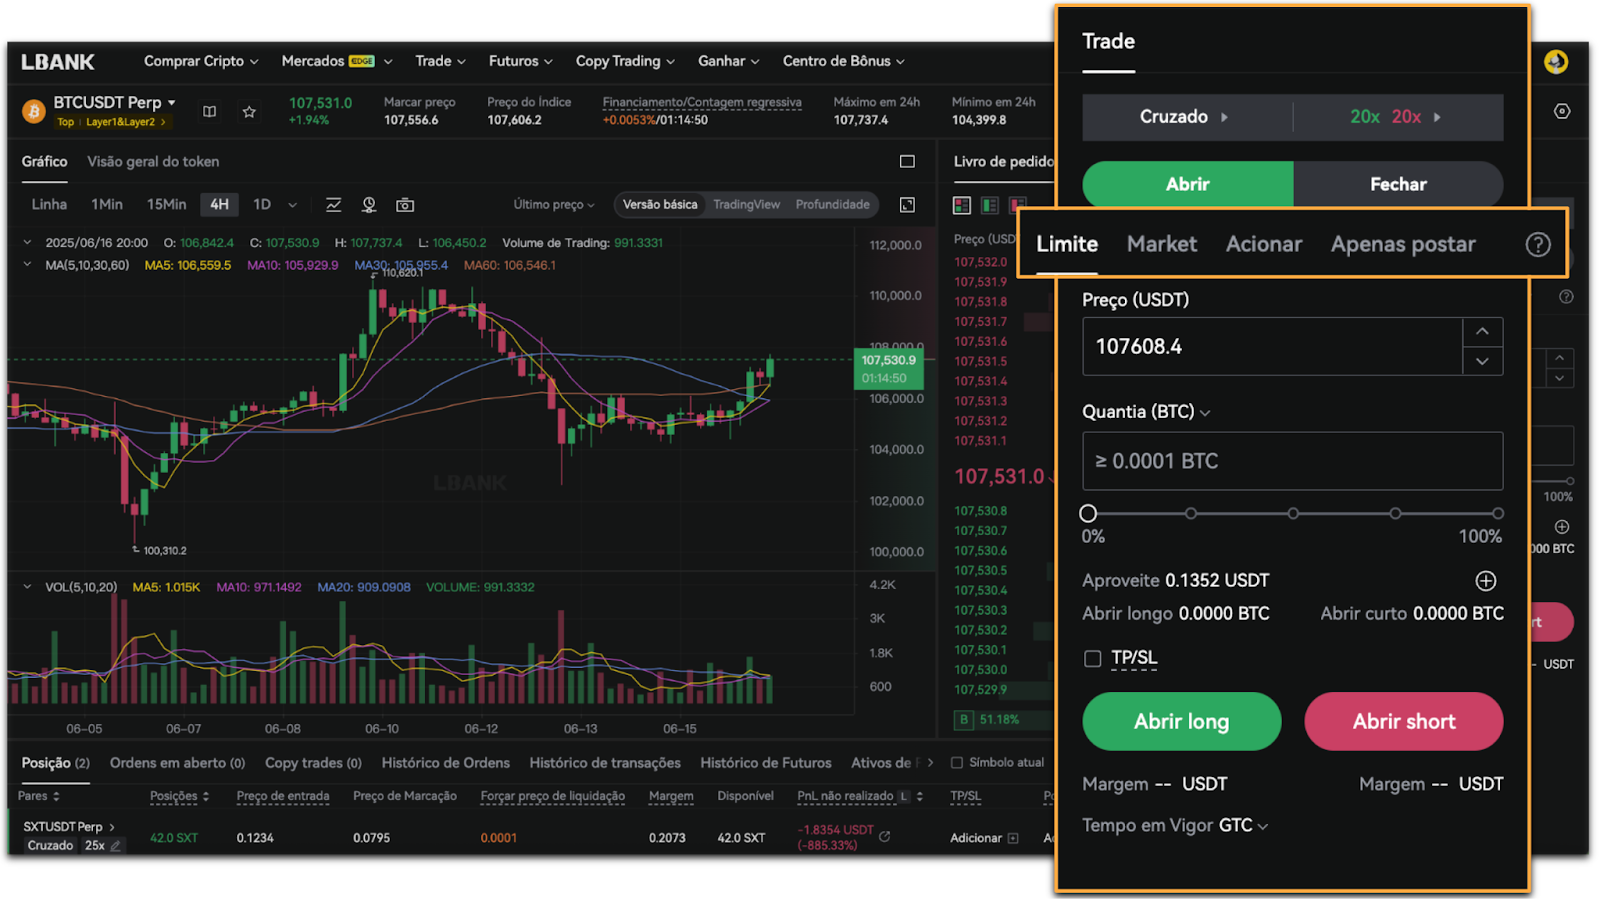Image resolution: width=1600 pixels, height=899 pixels.
Task: Click the Preço (USDT) input field
Action: pyautogui.click(x=1272, y=347)
